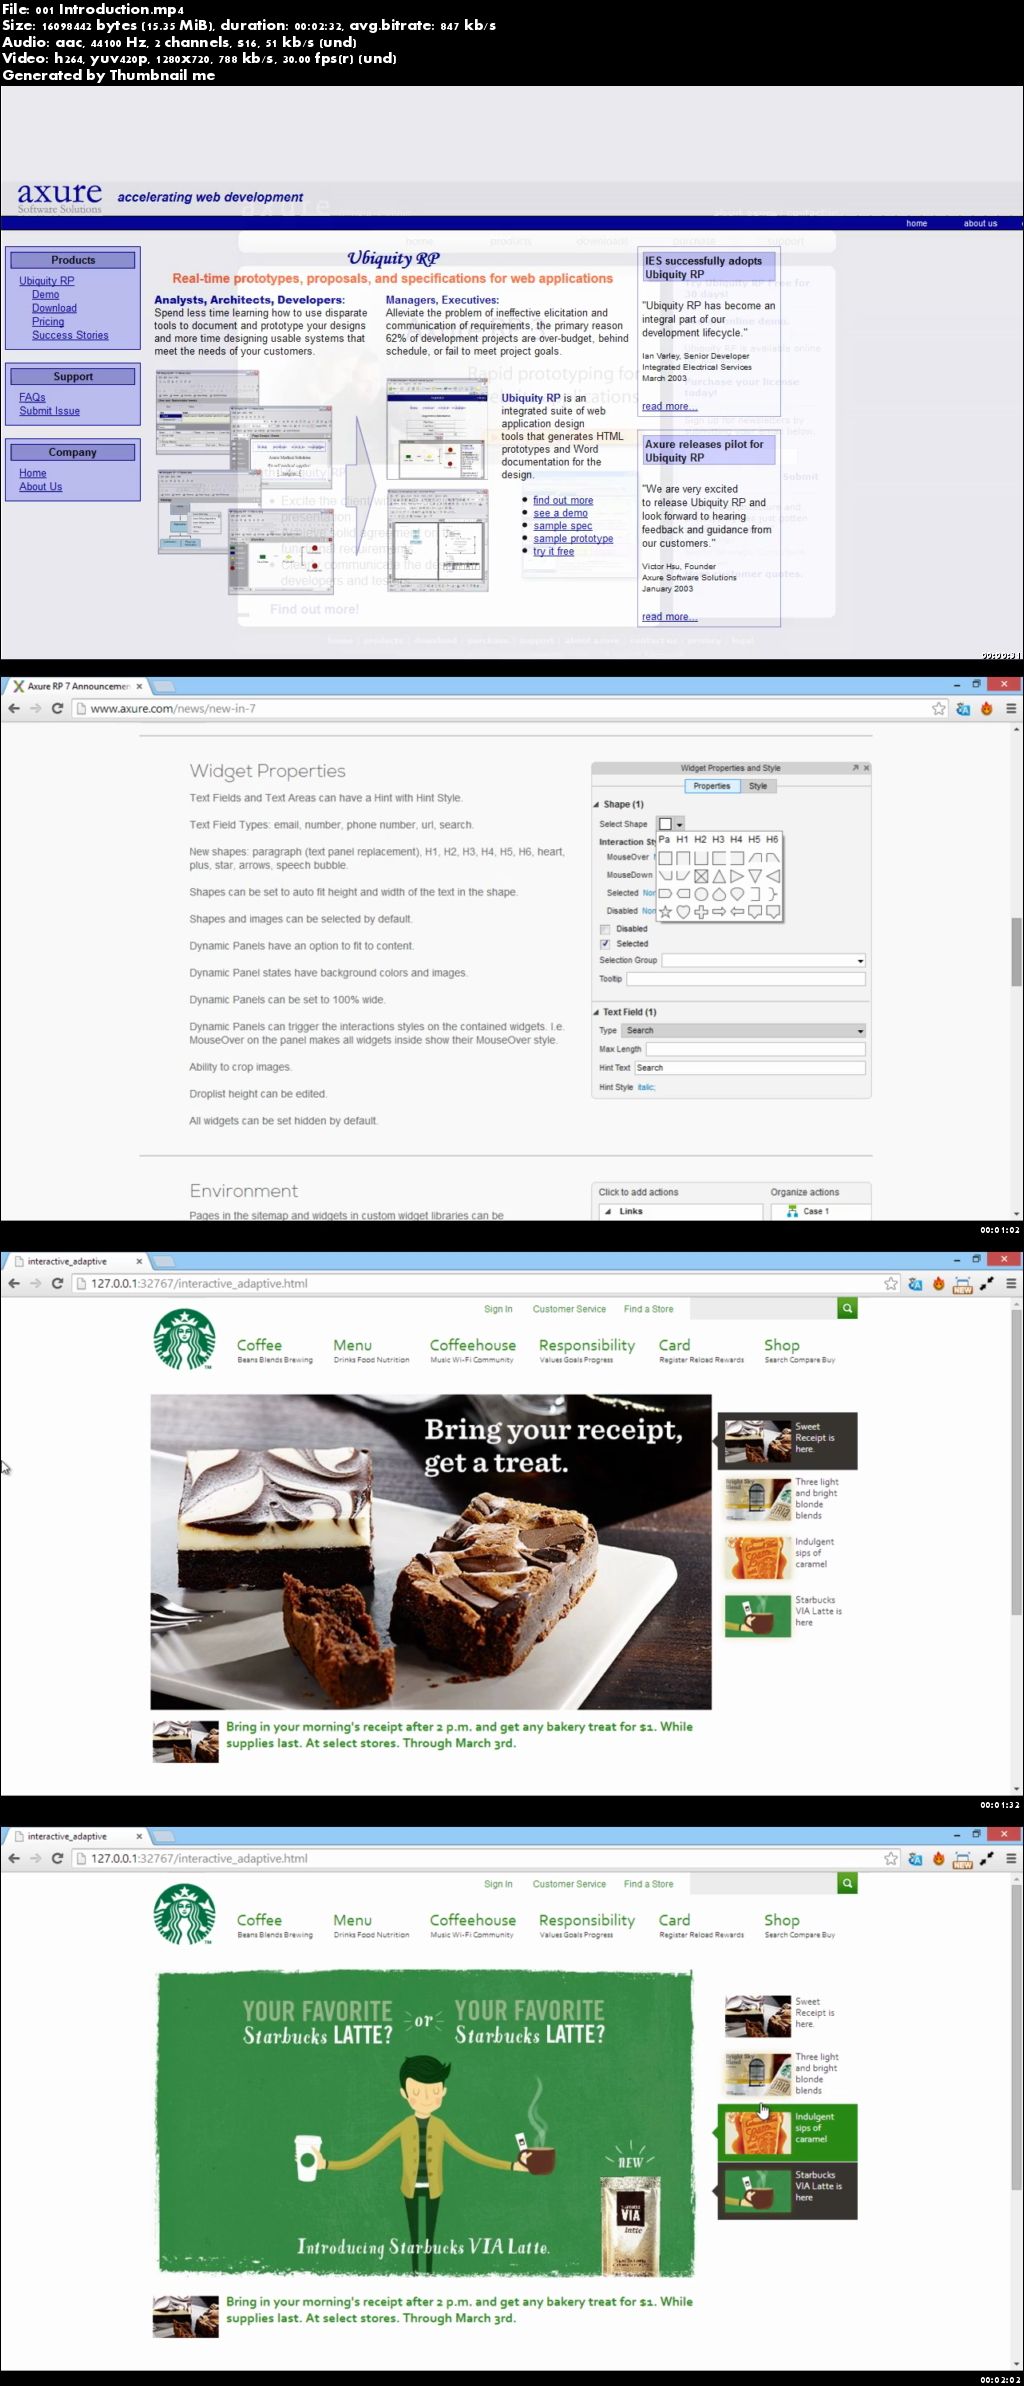Open the Select Shape dropdown arrow
Screen dimensions: 1024x2386
680,824
